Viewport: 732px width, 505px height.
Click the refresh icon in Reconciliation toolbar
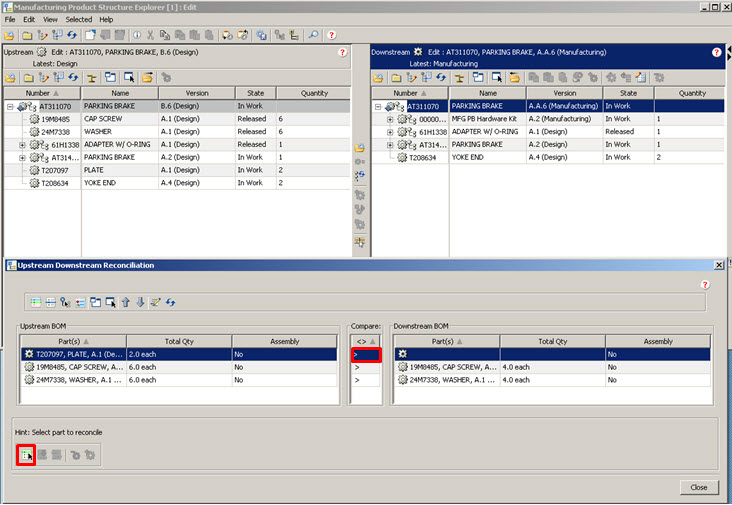pos(170,302)
